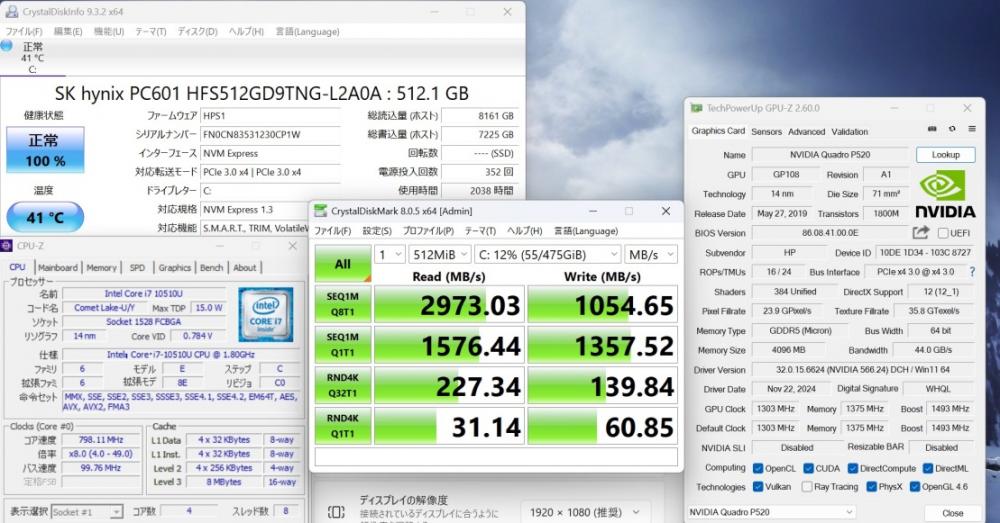
Task: Toggle the UEFI checkbox in GPU-Z
Action: pyautogui.click(x=943, y=233)
